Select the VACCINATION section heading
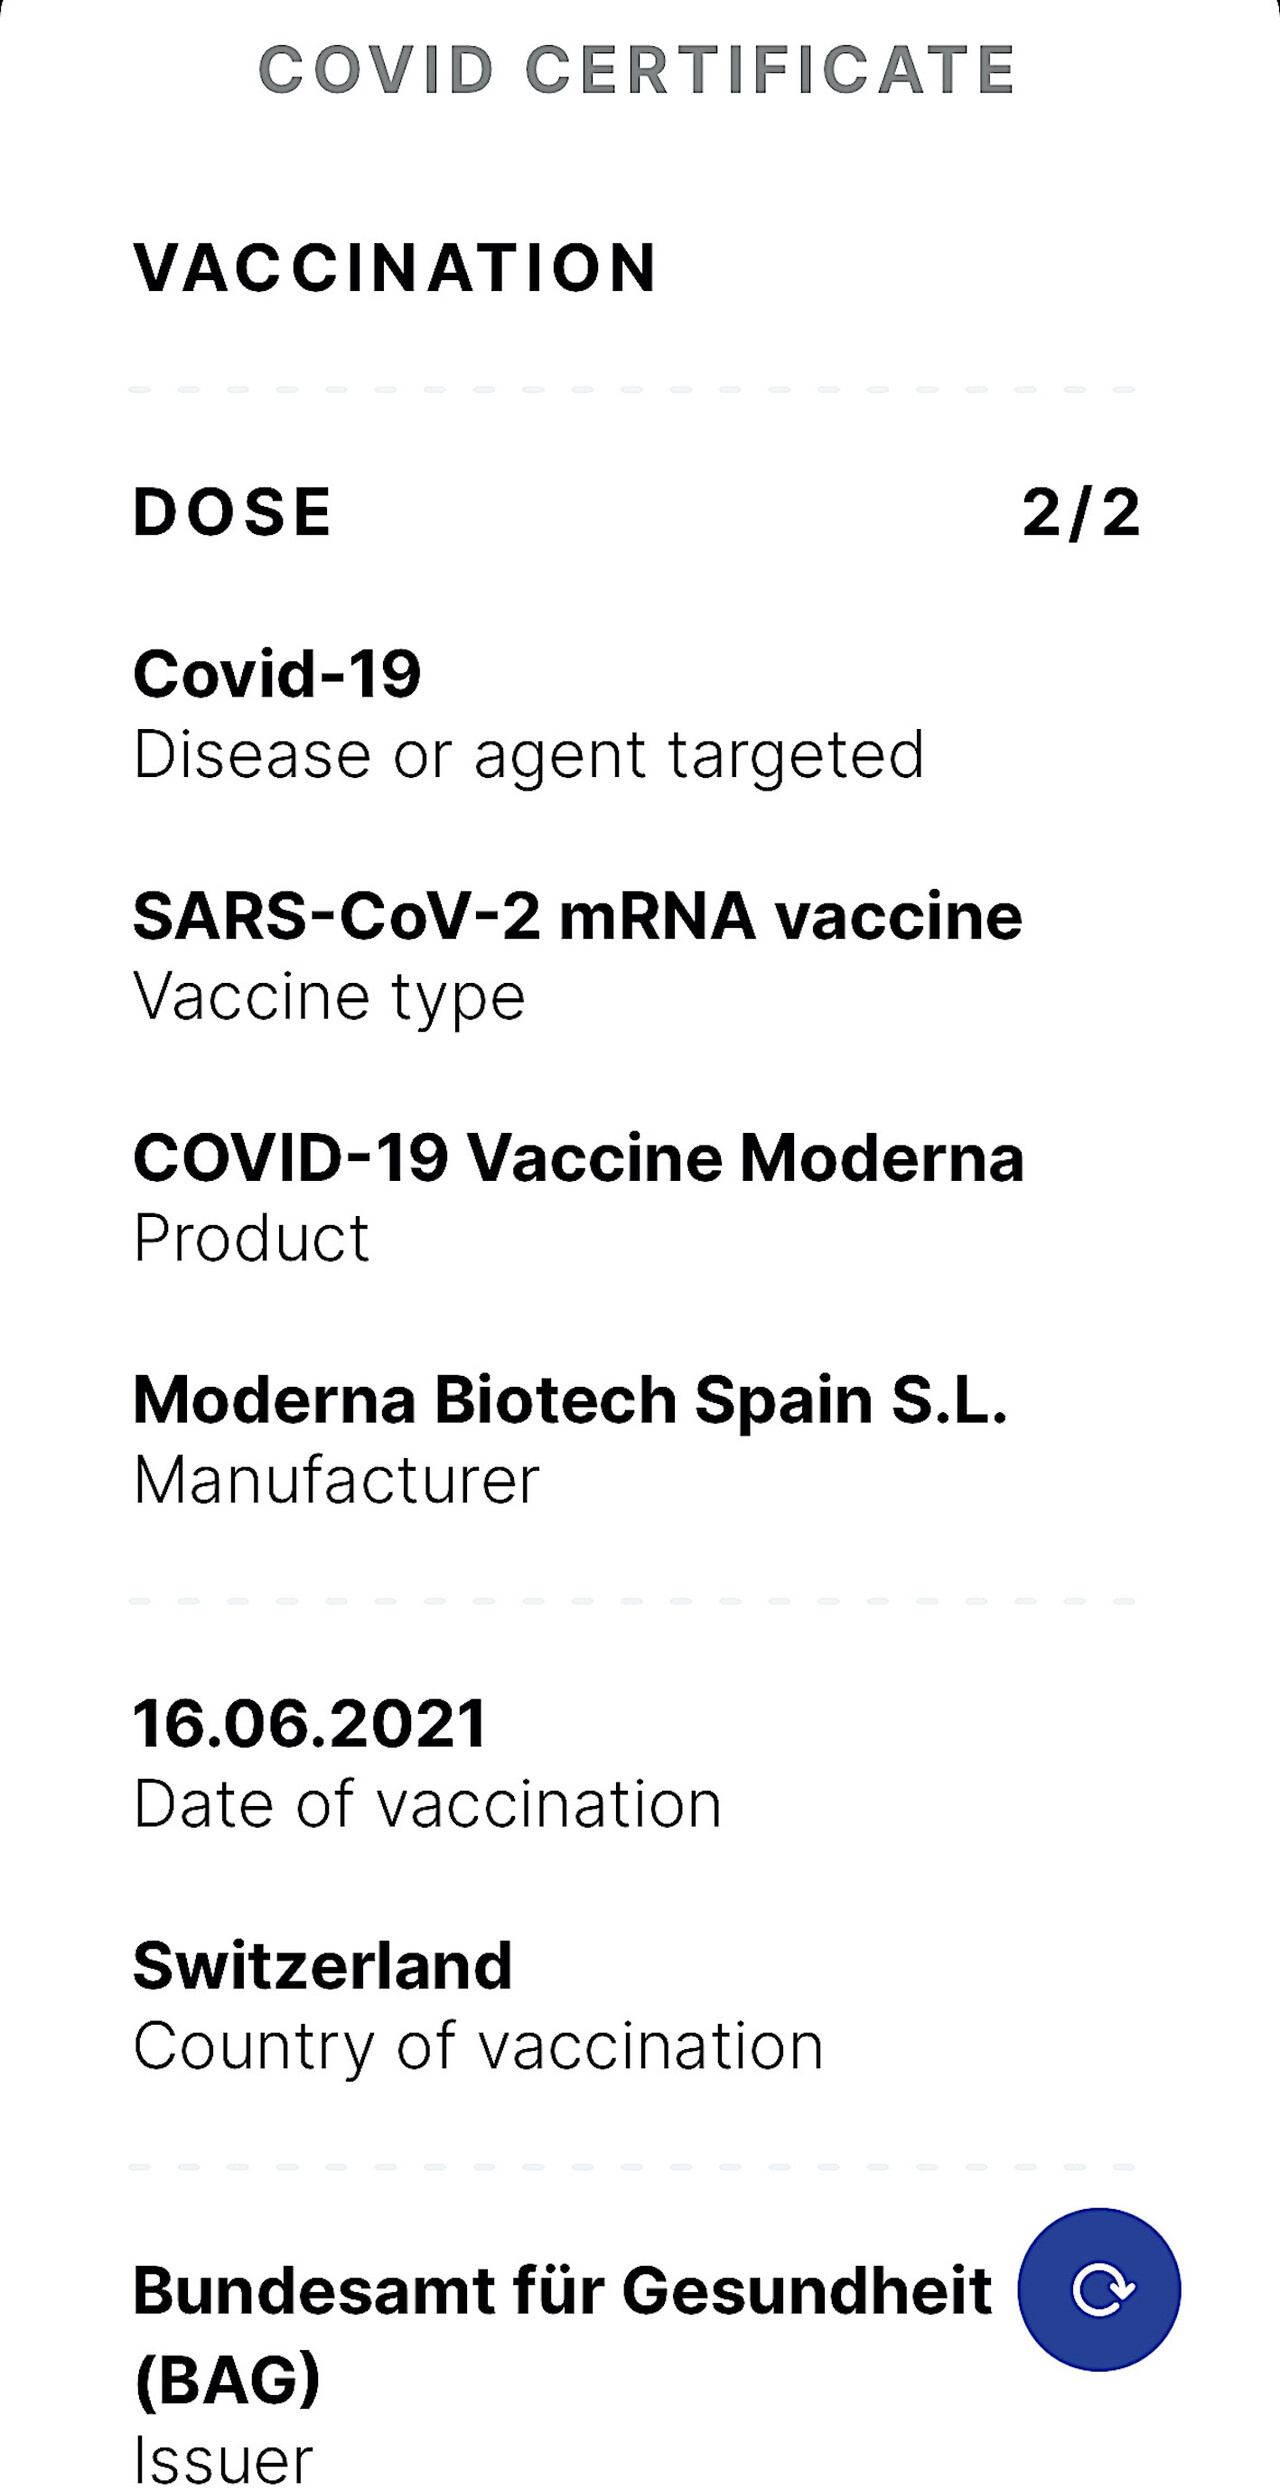The image size is (1280, 2490). tap(395, 268)
